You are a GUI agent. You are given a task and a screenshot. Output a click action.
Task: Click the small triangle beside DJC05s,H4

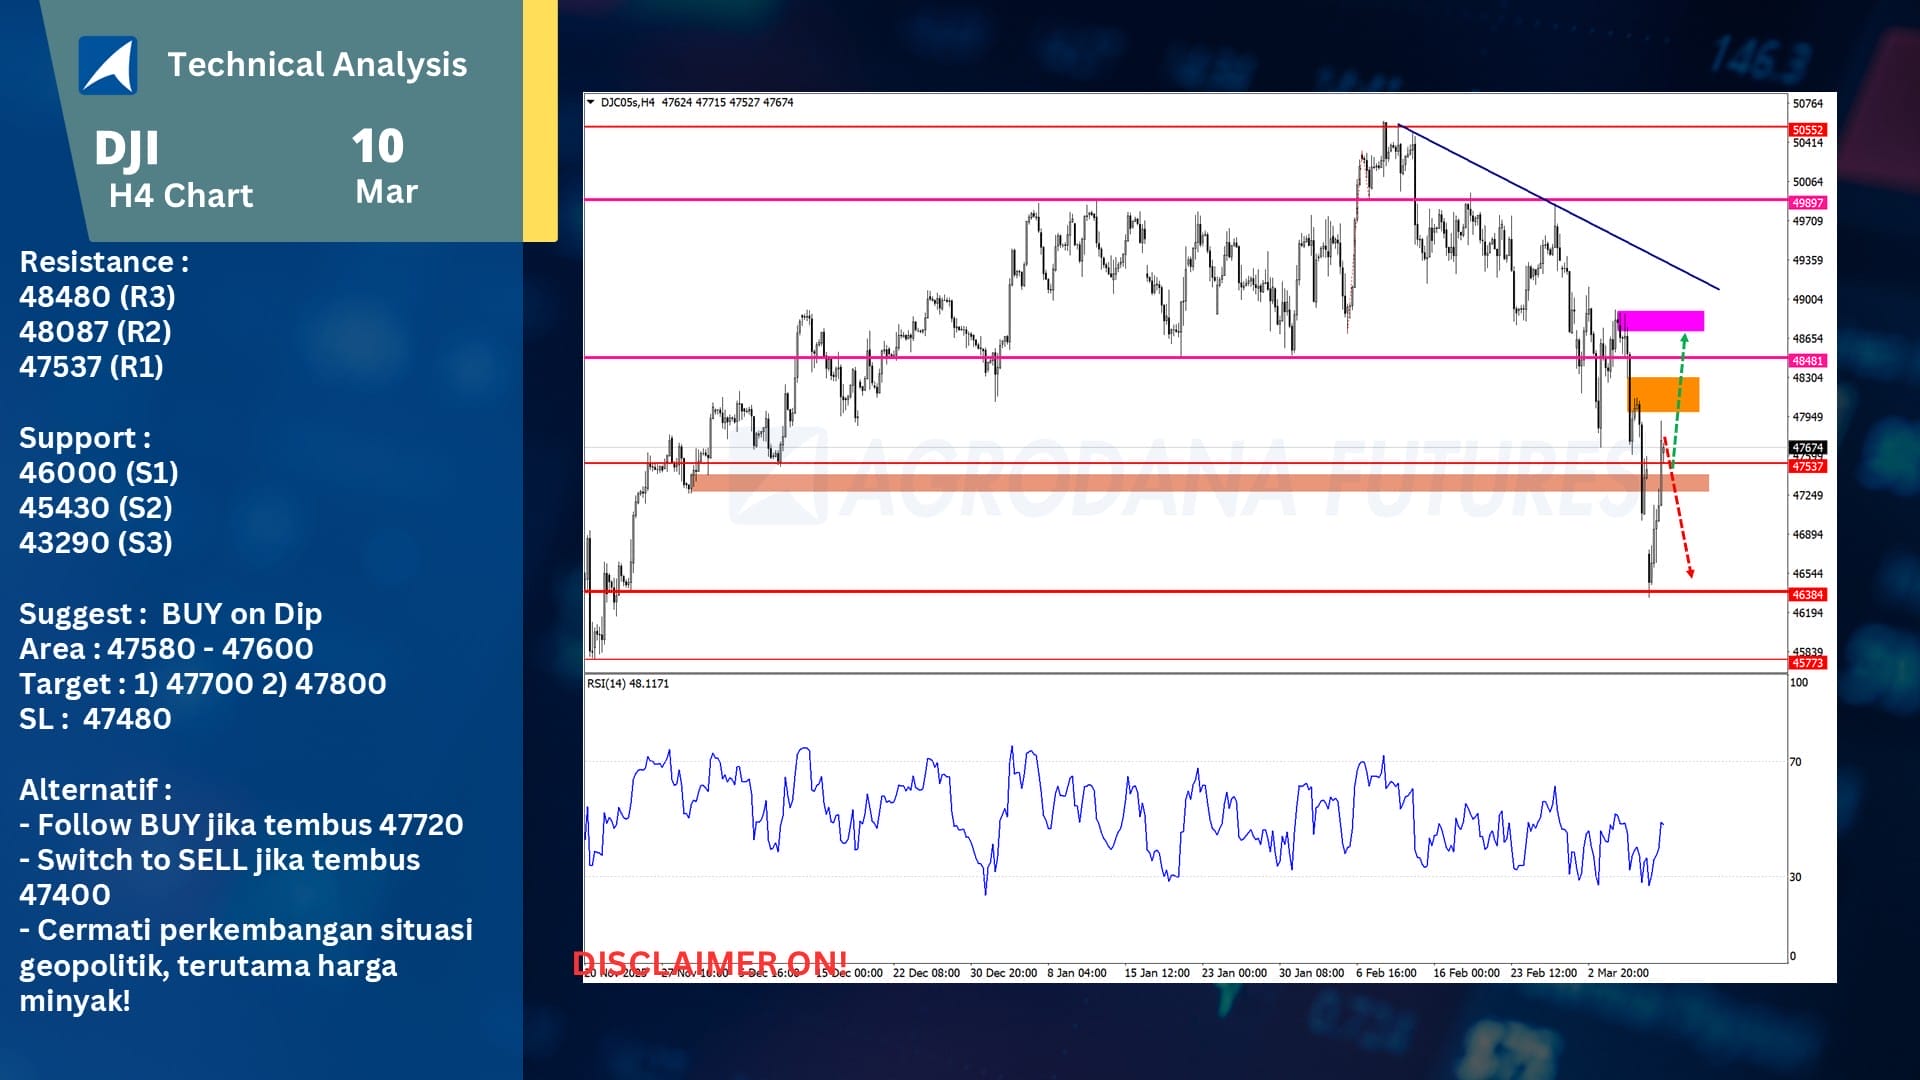(591, 102)
